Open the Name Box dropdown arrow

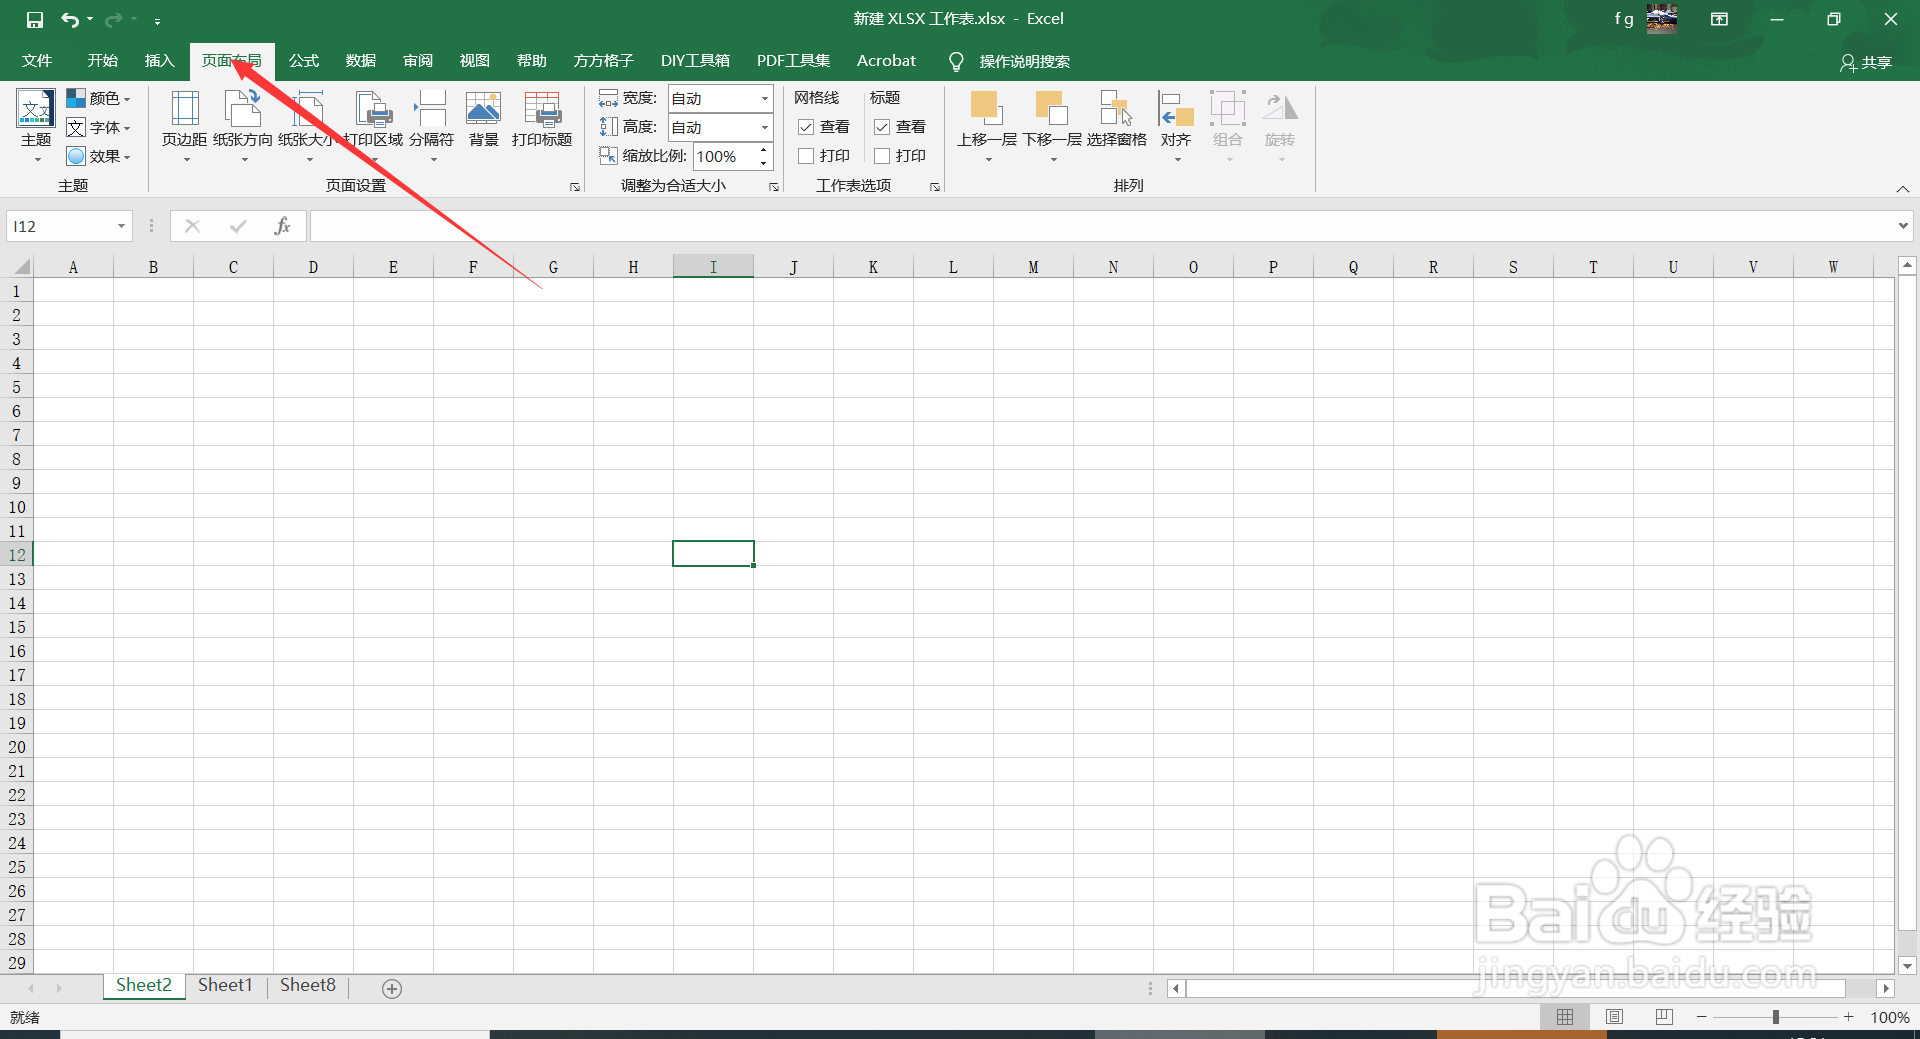click(x=121, y=226)
